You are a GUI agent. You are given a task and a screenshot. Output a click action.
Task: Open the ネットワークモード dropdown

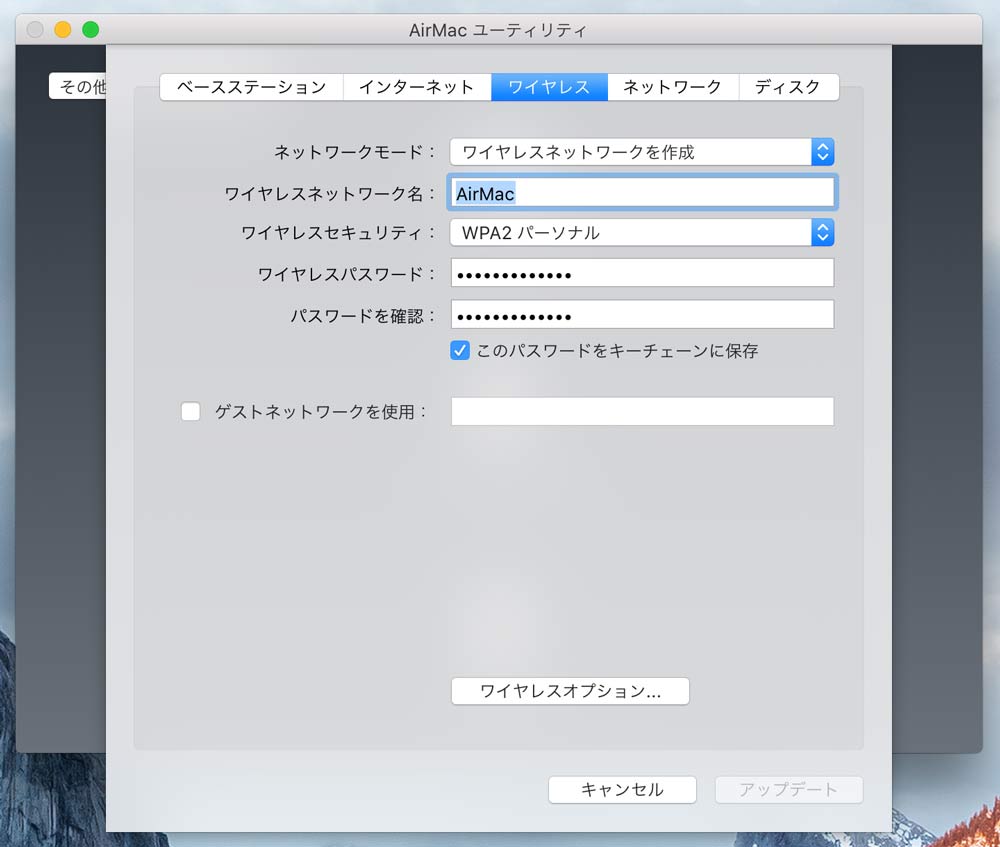coord(642,152)
